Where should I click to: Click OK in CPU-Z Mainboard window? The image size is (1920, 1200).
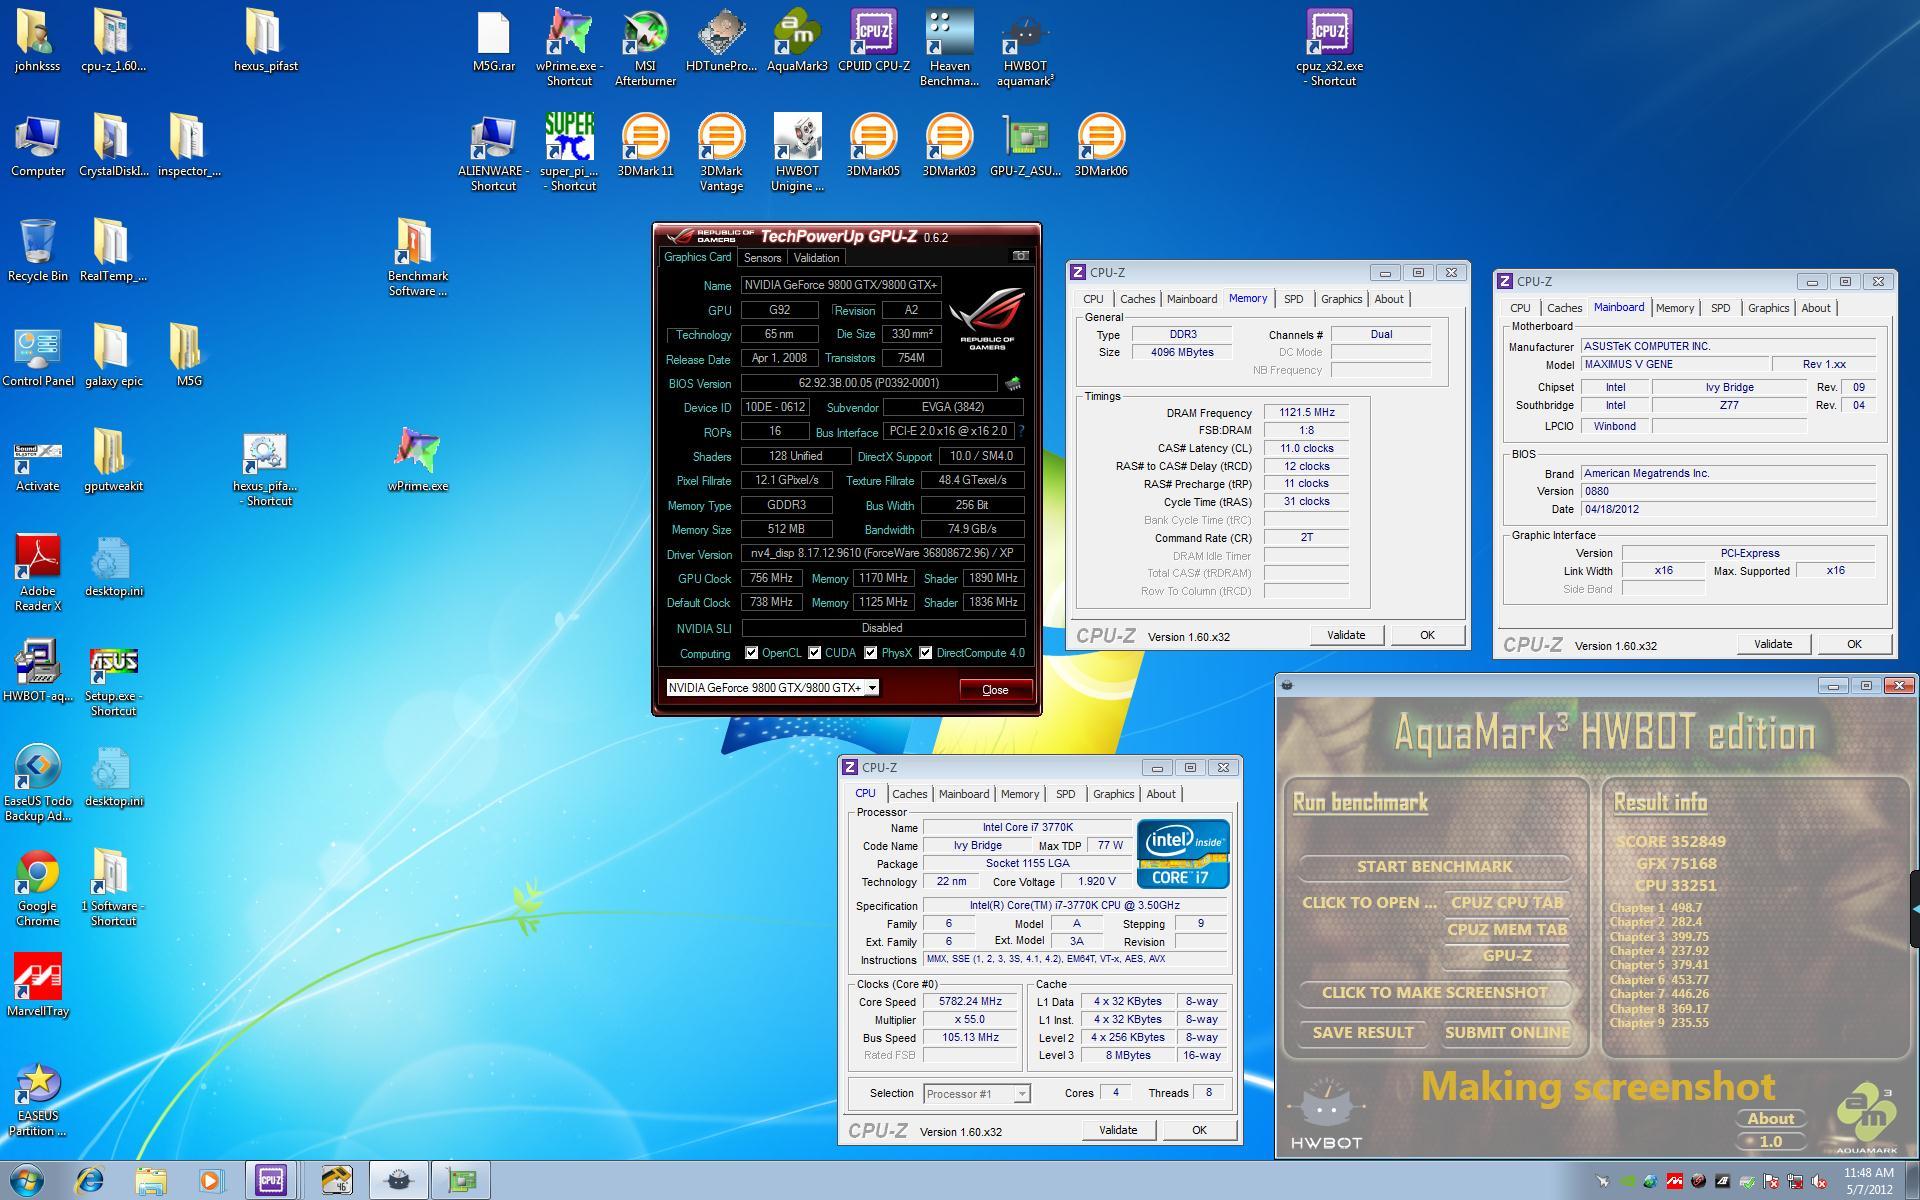click(x=1854, y=644)
